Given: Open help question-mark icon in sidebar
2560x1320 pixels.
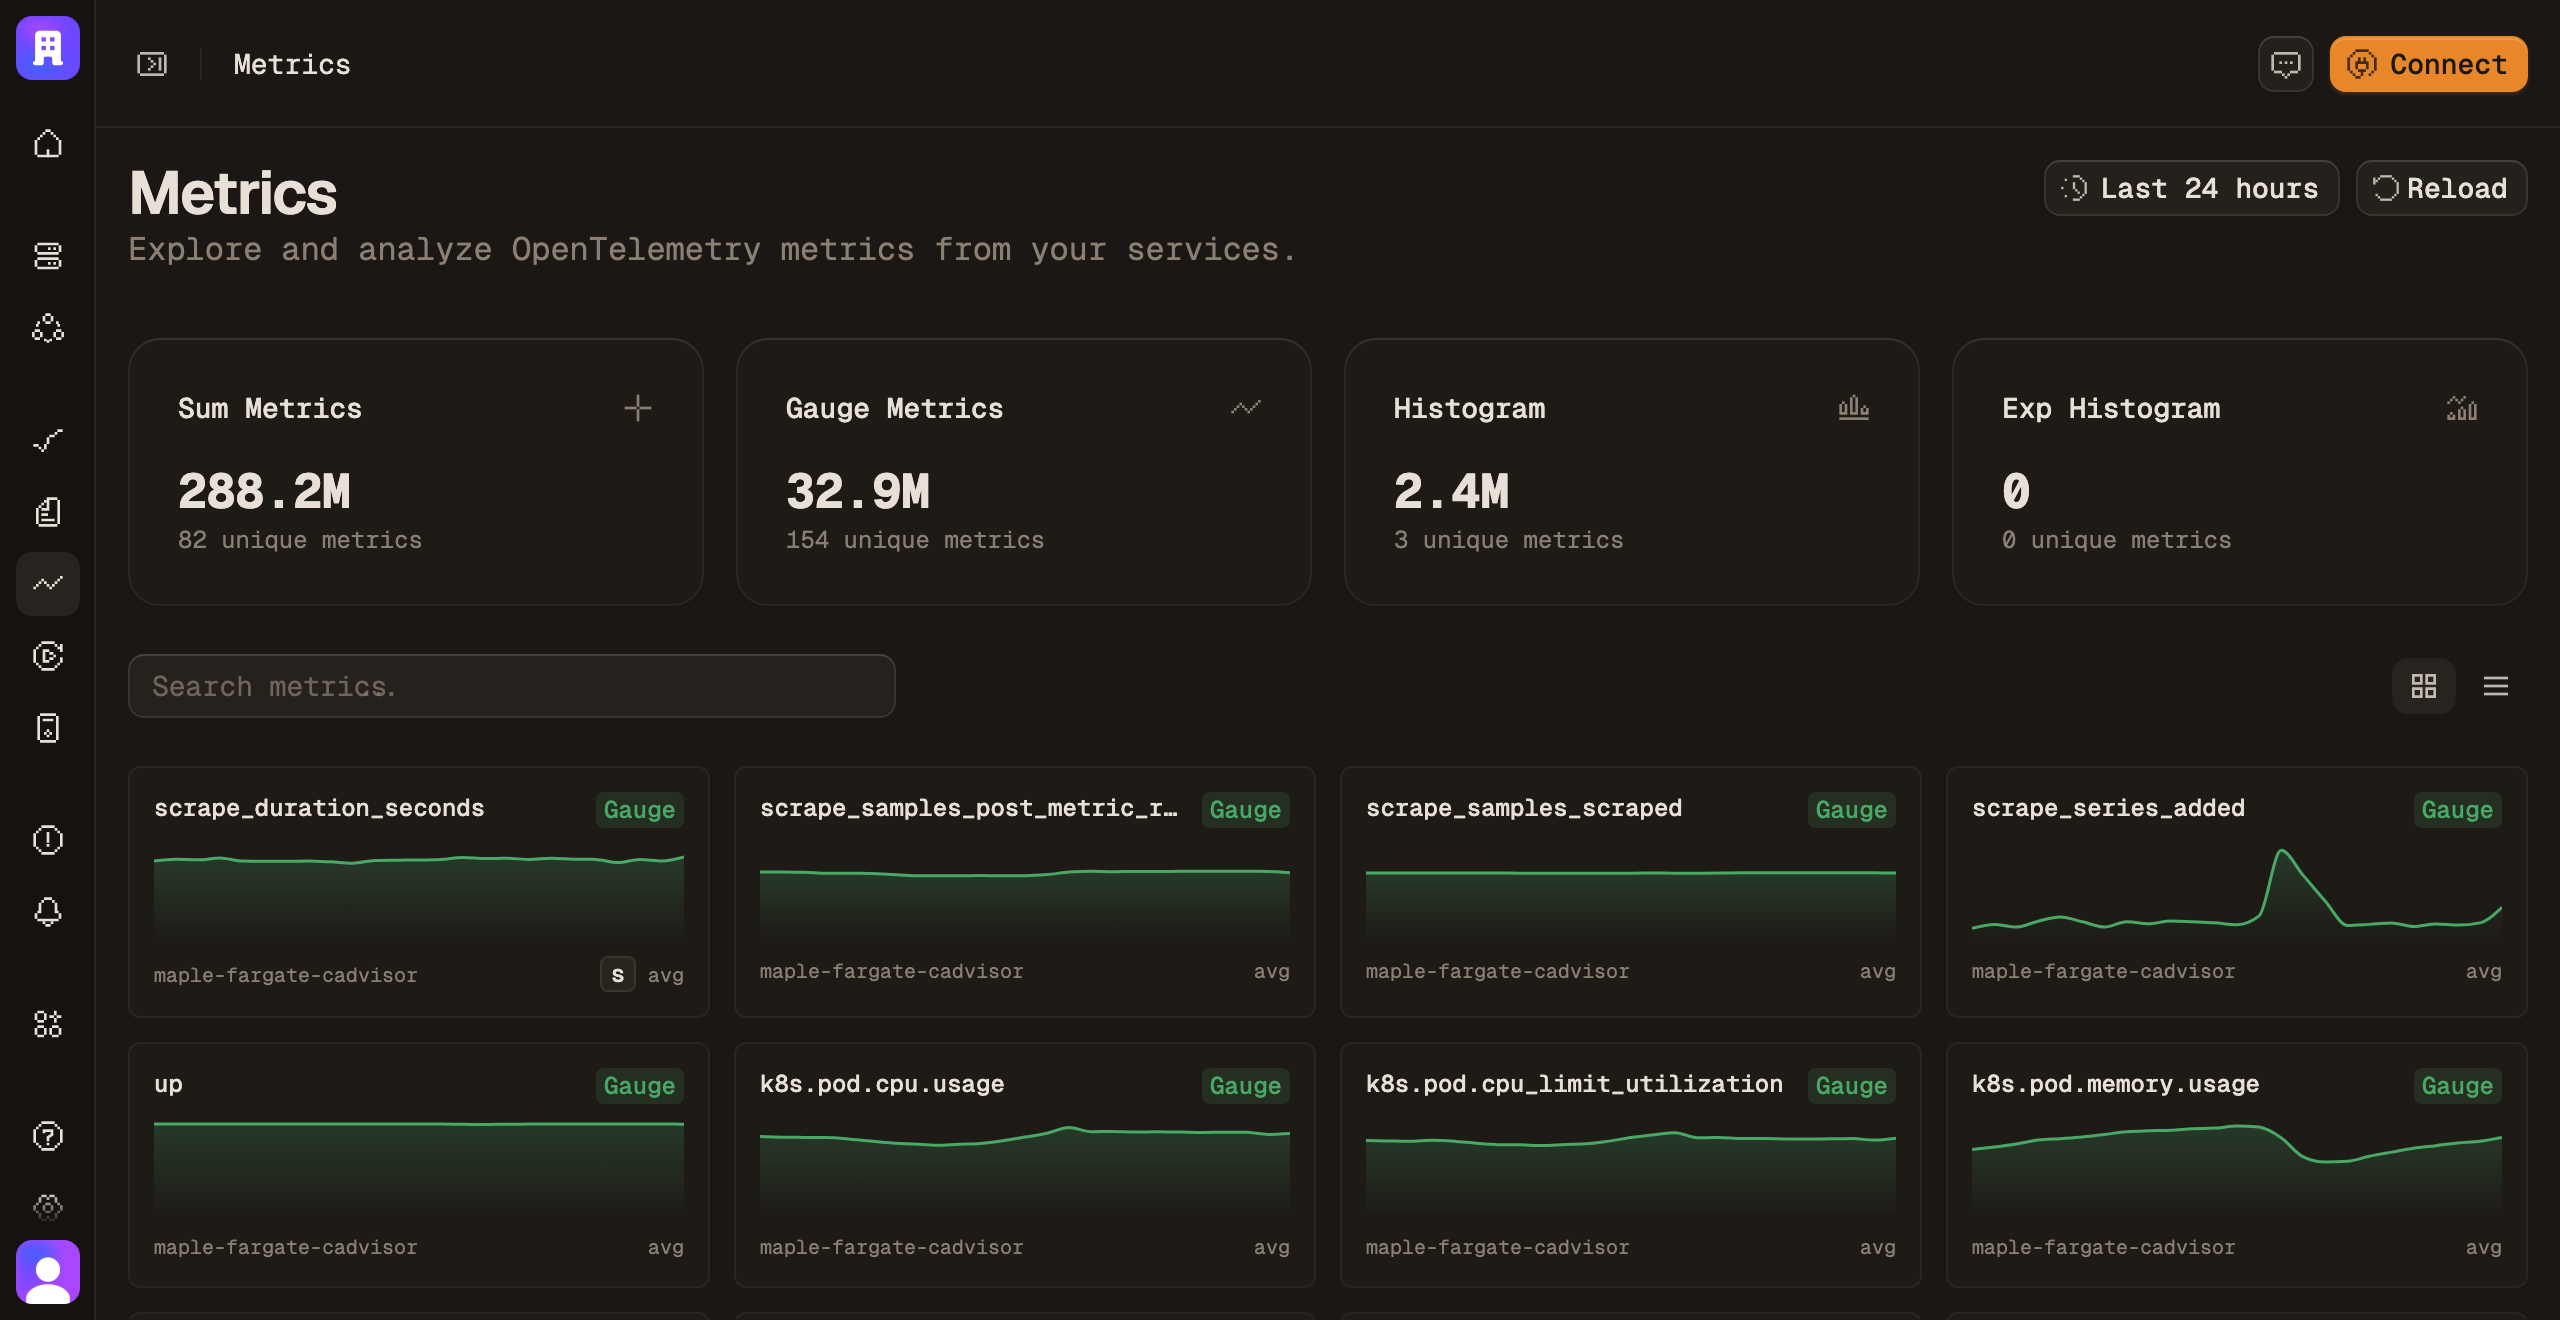Looking at the screenshot, I should tap(48, 1136).
